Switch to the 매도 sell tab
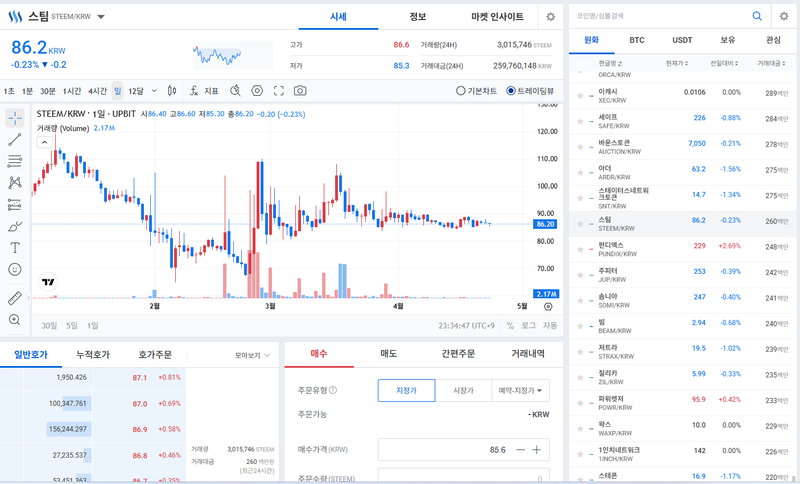This screenshot has width=800, height=484. coord(388,354)
